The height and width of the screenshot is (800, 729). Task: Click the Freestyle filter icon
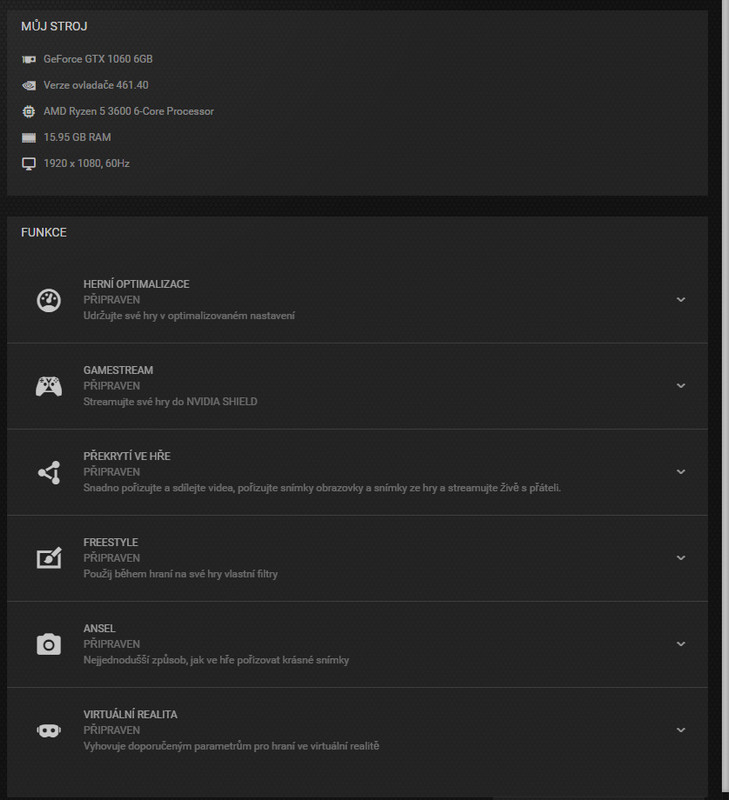pos(48,558)
